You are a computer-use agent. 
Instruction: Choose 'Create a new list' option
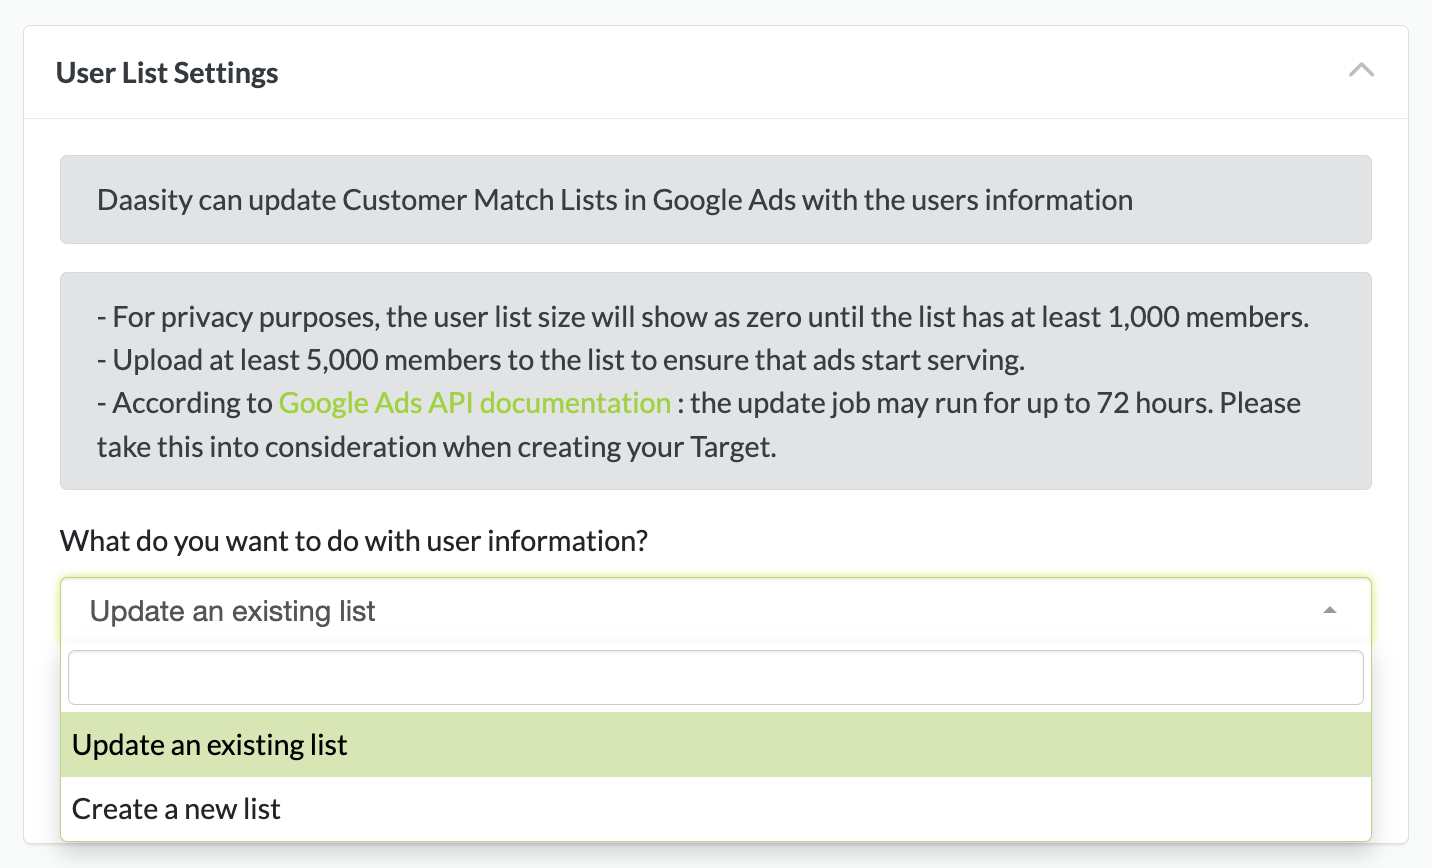click(715, 809)
